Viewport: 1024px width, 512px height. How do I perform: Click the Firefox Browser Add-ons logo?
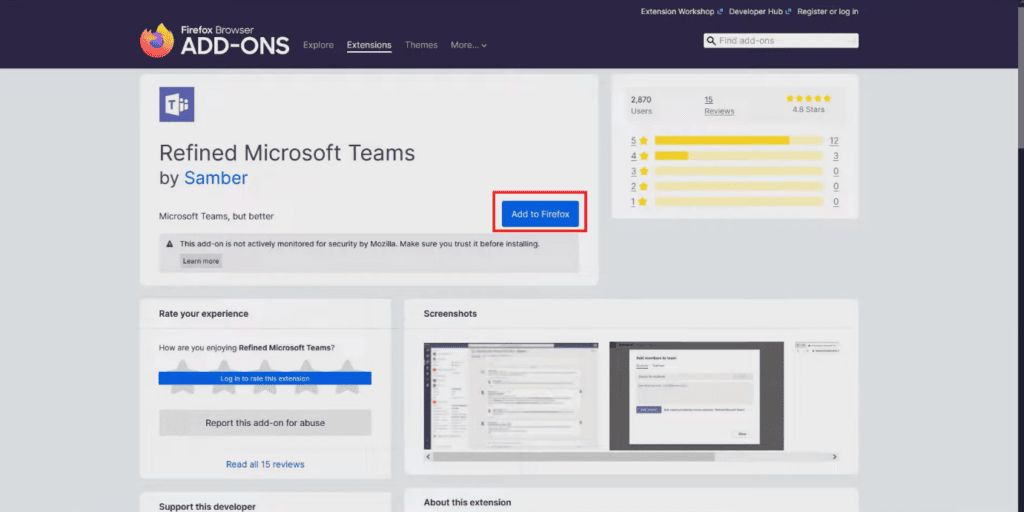[x=214, y=40]
